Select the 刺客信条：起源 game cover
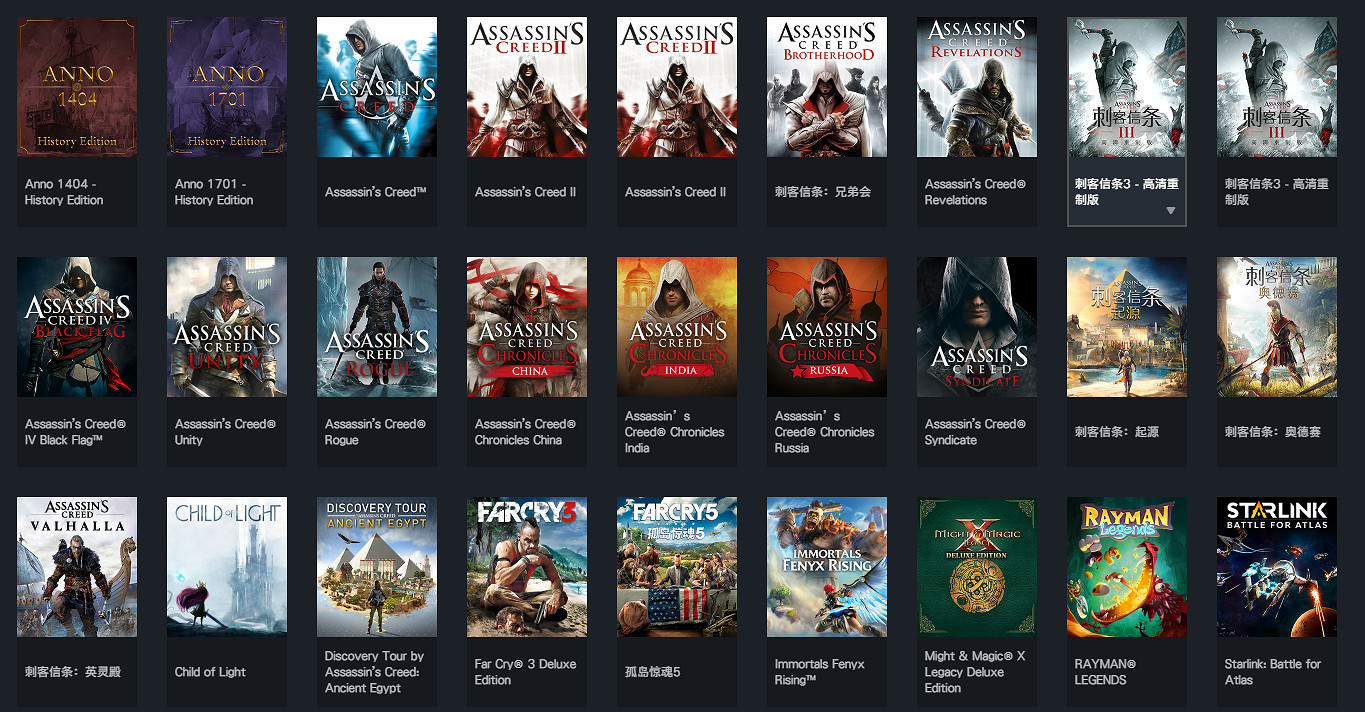 click(x=1127, y=327)
